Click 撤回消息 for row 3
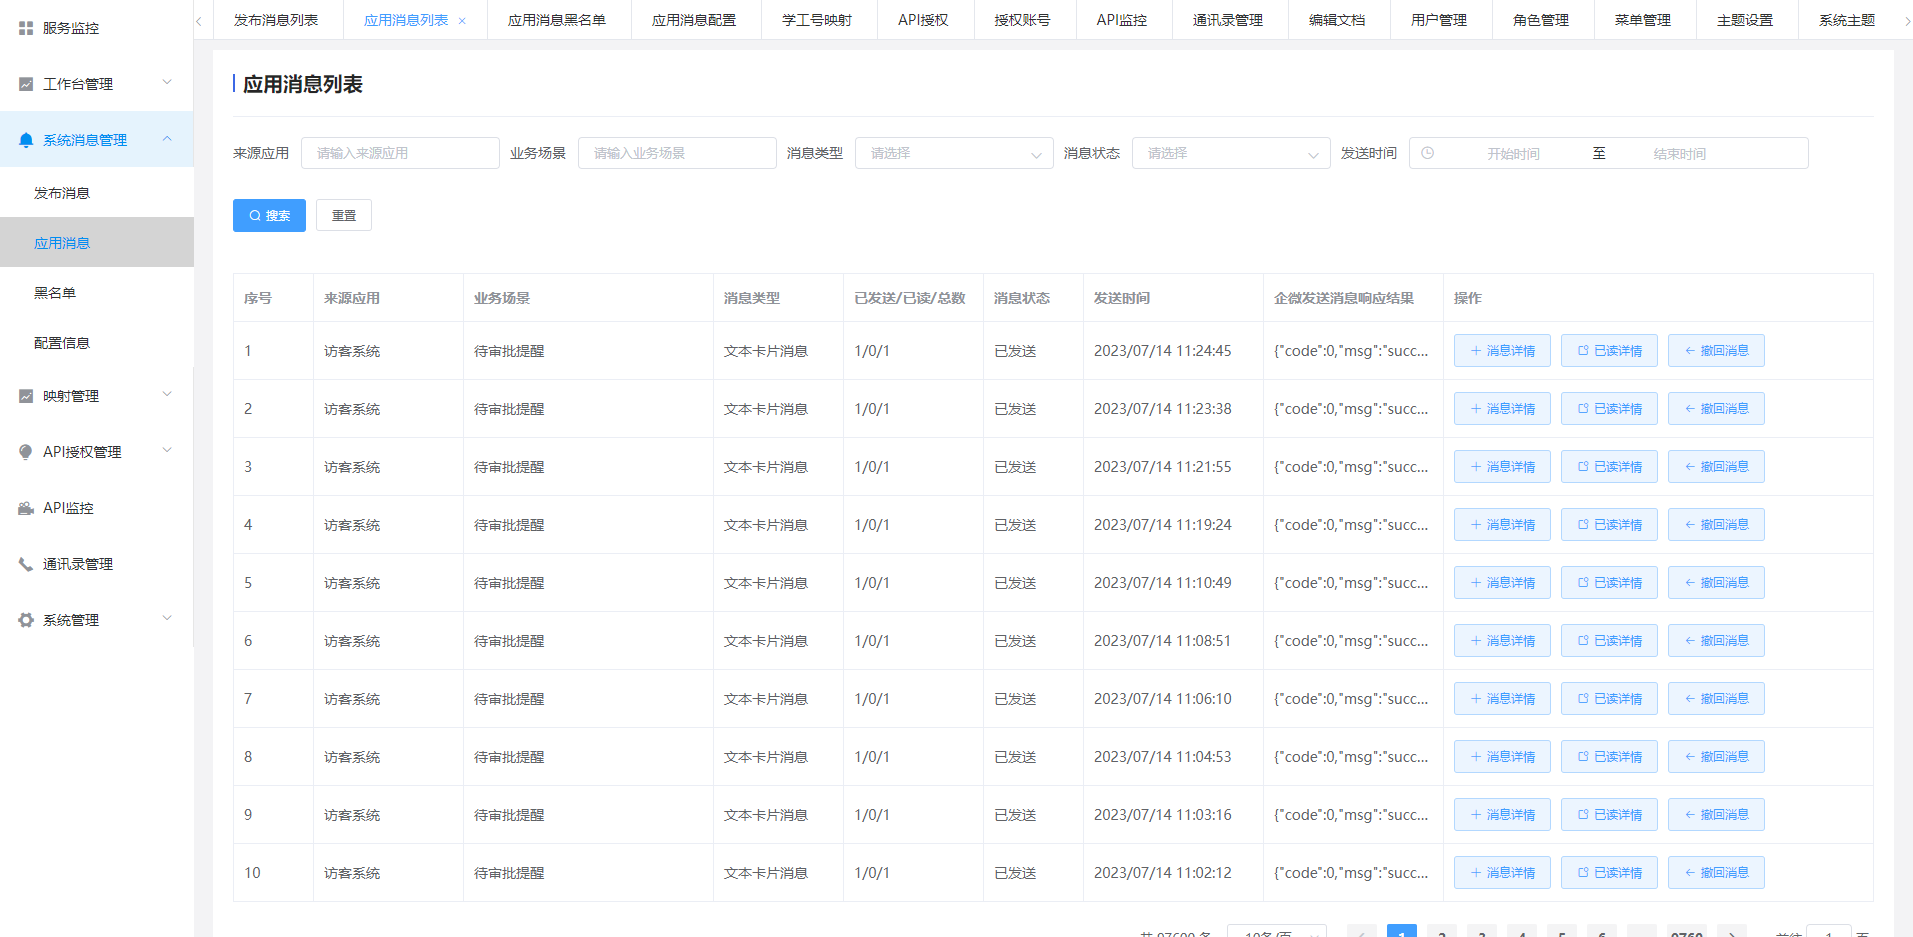This screenshot has width=1913, height=937. (x=1716, y=467)
